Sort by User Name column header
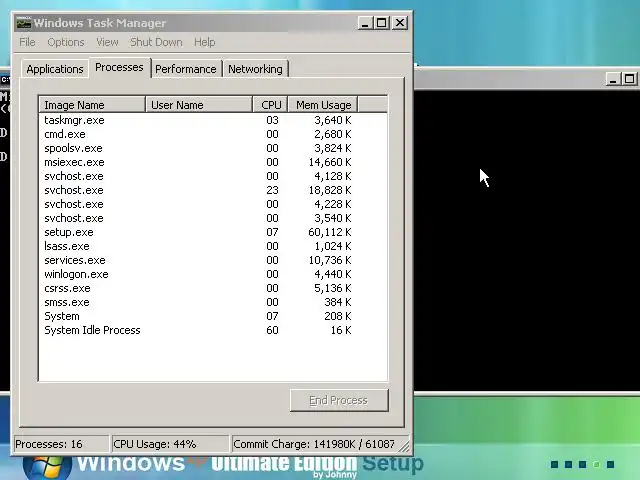 coord(199,105)
